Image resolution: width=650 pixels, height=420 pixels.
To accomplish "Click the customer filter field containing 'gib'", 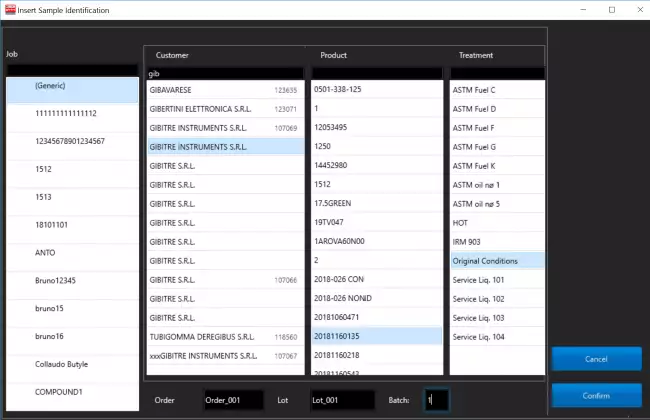I will pyautogui.click(x=224, y=73).
